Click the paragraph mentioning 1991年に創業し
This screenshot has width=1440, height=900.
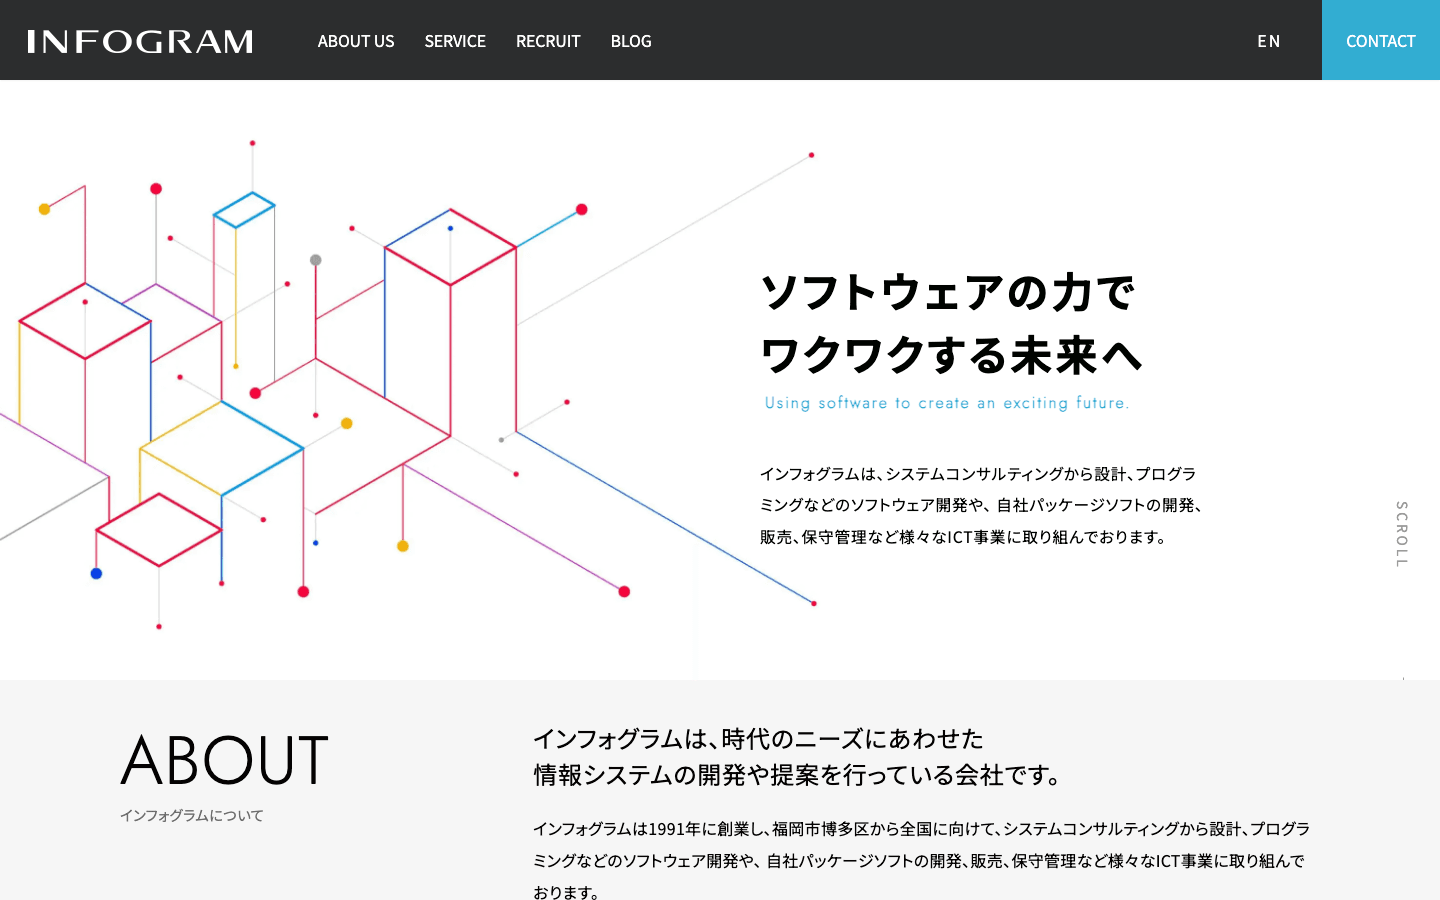click(921, 860)
